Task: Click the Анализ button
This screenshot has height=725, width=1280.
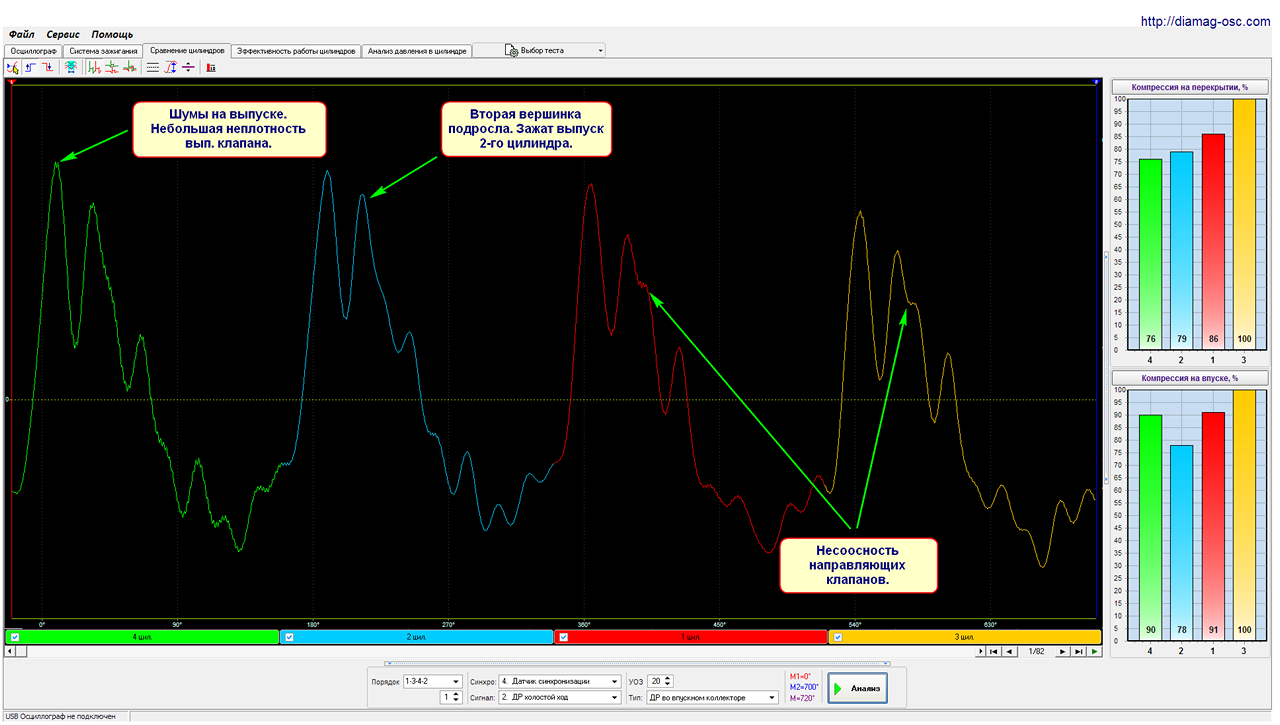Action: click(x=857, y=689)
